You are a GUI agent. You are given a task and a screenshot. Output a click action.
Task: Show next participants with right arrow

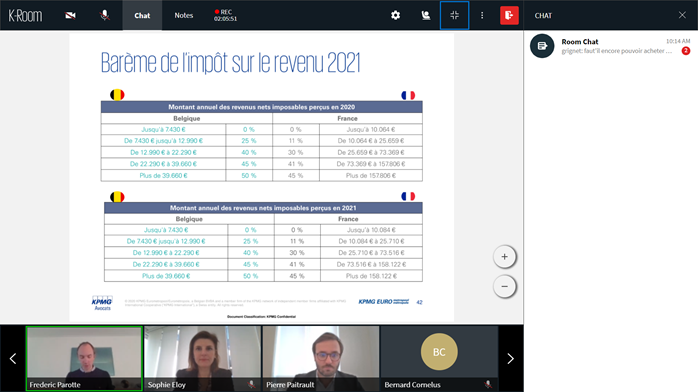pos(511,359)
